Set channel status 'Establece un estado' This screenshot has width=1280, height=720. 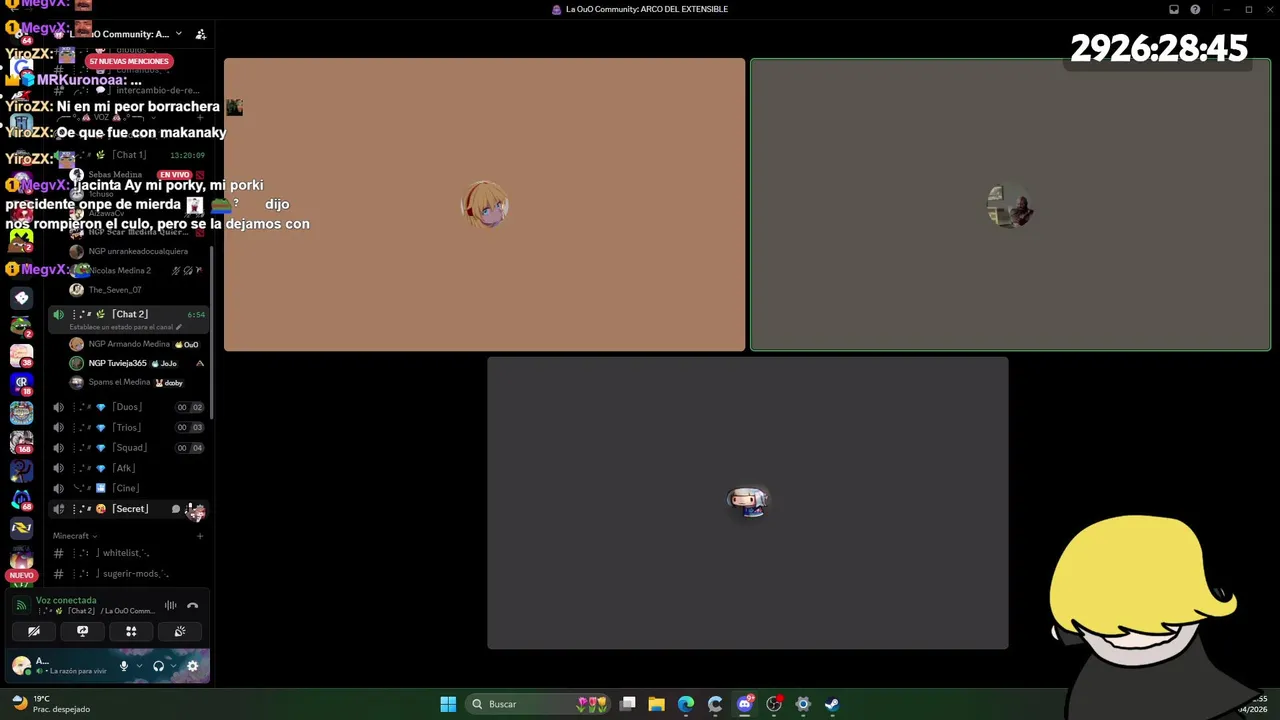pos(125,327)
